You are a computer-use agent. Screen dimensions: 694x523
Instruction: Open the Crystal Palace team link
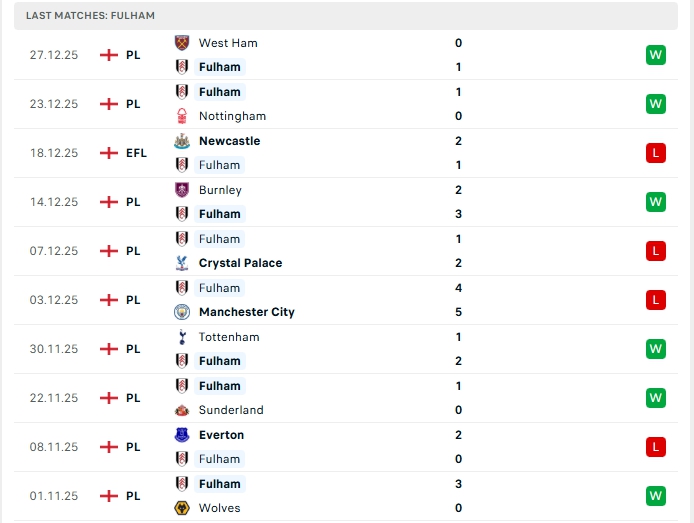(240, 263)
